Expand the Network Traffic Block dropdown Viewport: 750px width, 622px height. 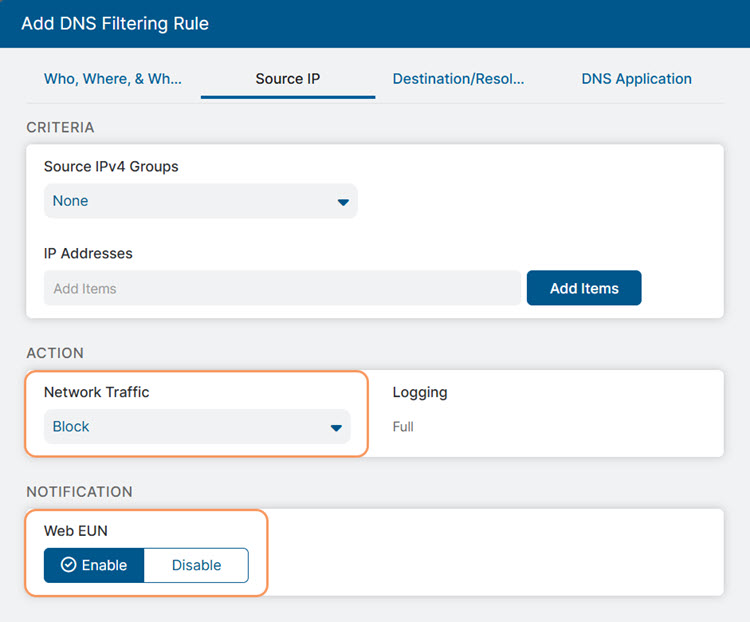[196, 427]
